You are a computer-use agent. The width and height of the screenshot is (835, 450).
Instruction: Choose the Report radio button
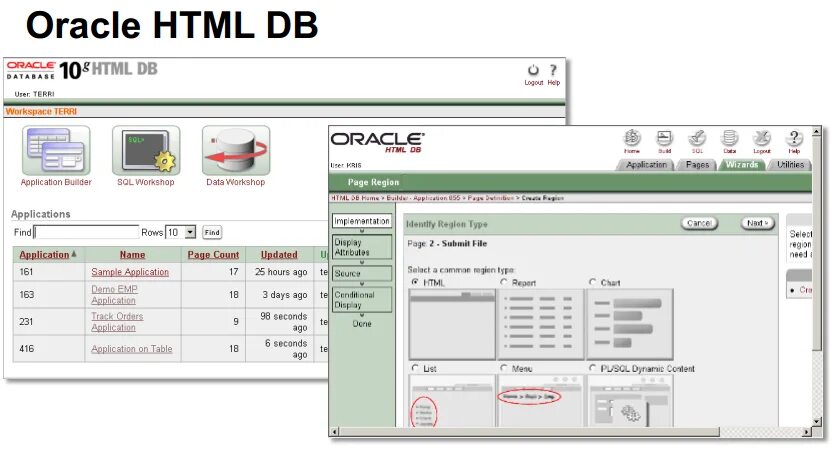[x=504, y=282]
